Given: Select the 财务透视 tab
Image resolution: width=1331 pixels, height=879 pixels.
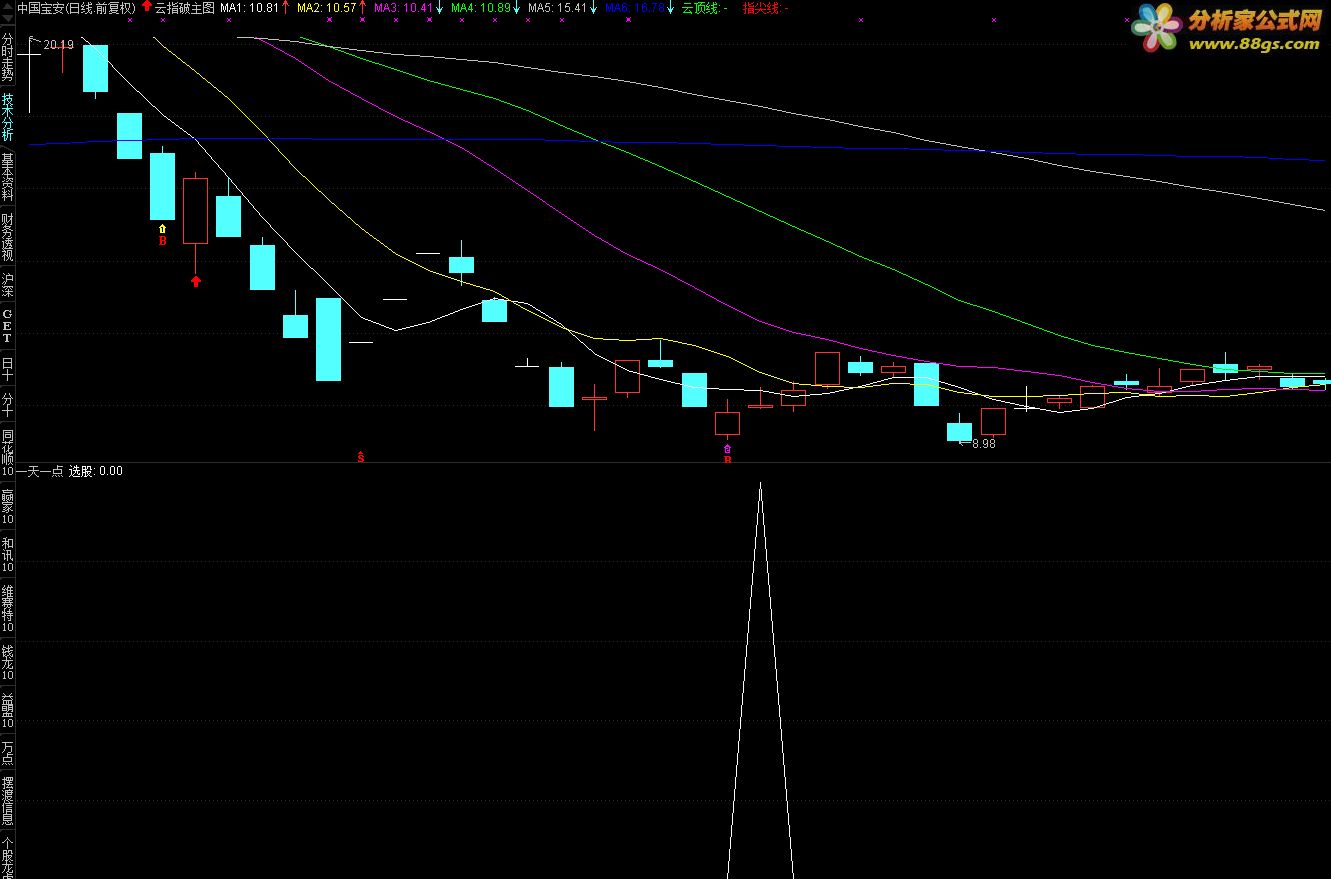Looking at the screenshot, I should pyautogui.click(x=8, y=237).
